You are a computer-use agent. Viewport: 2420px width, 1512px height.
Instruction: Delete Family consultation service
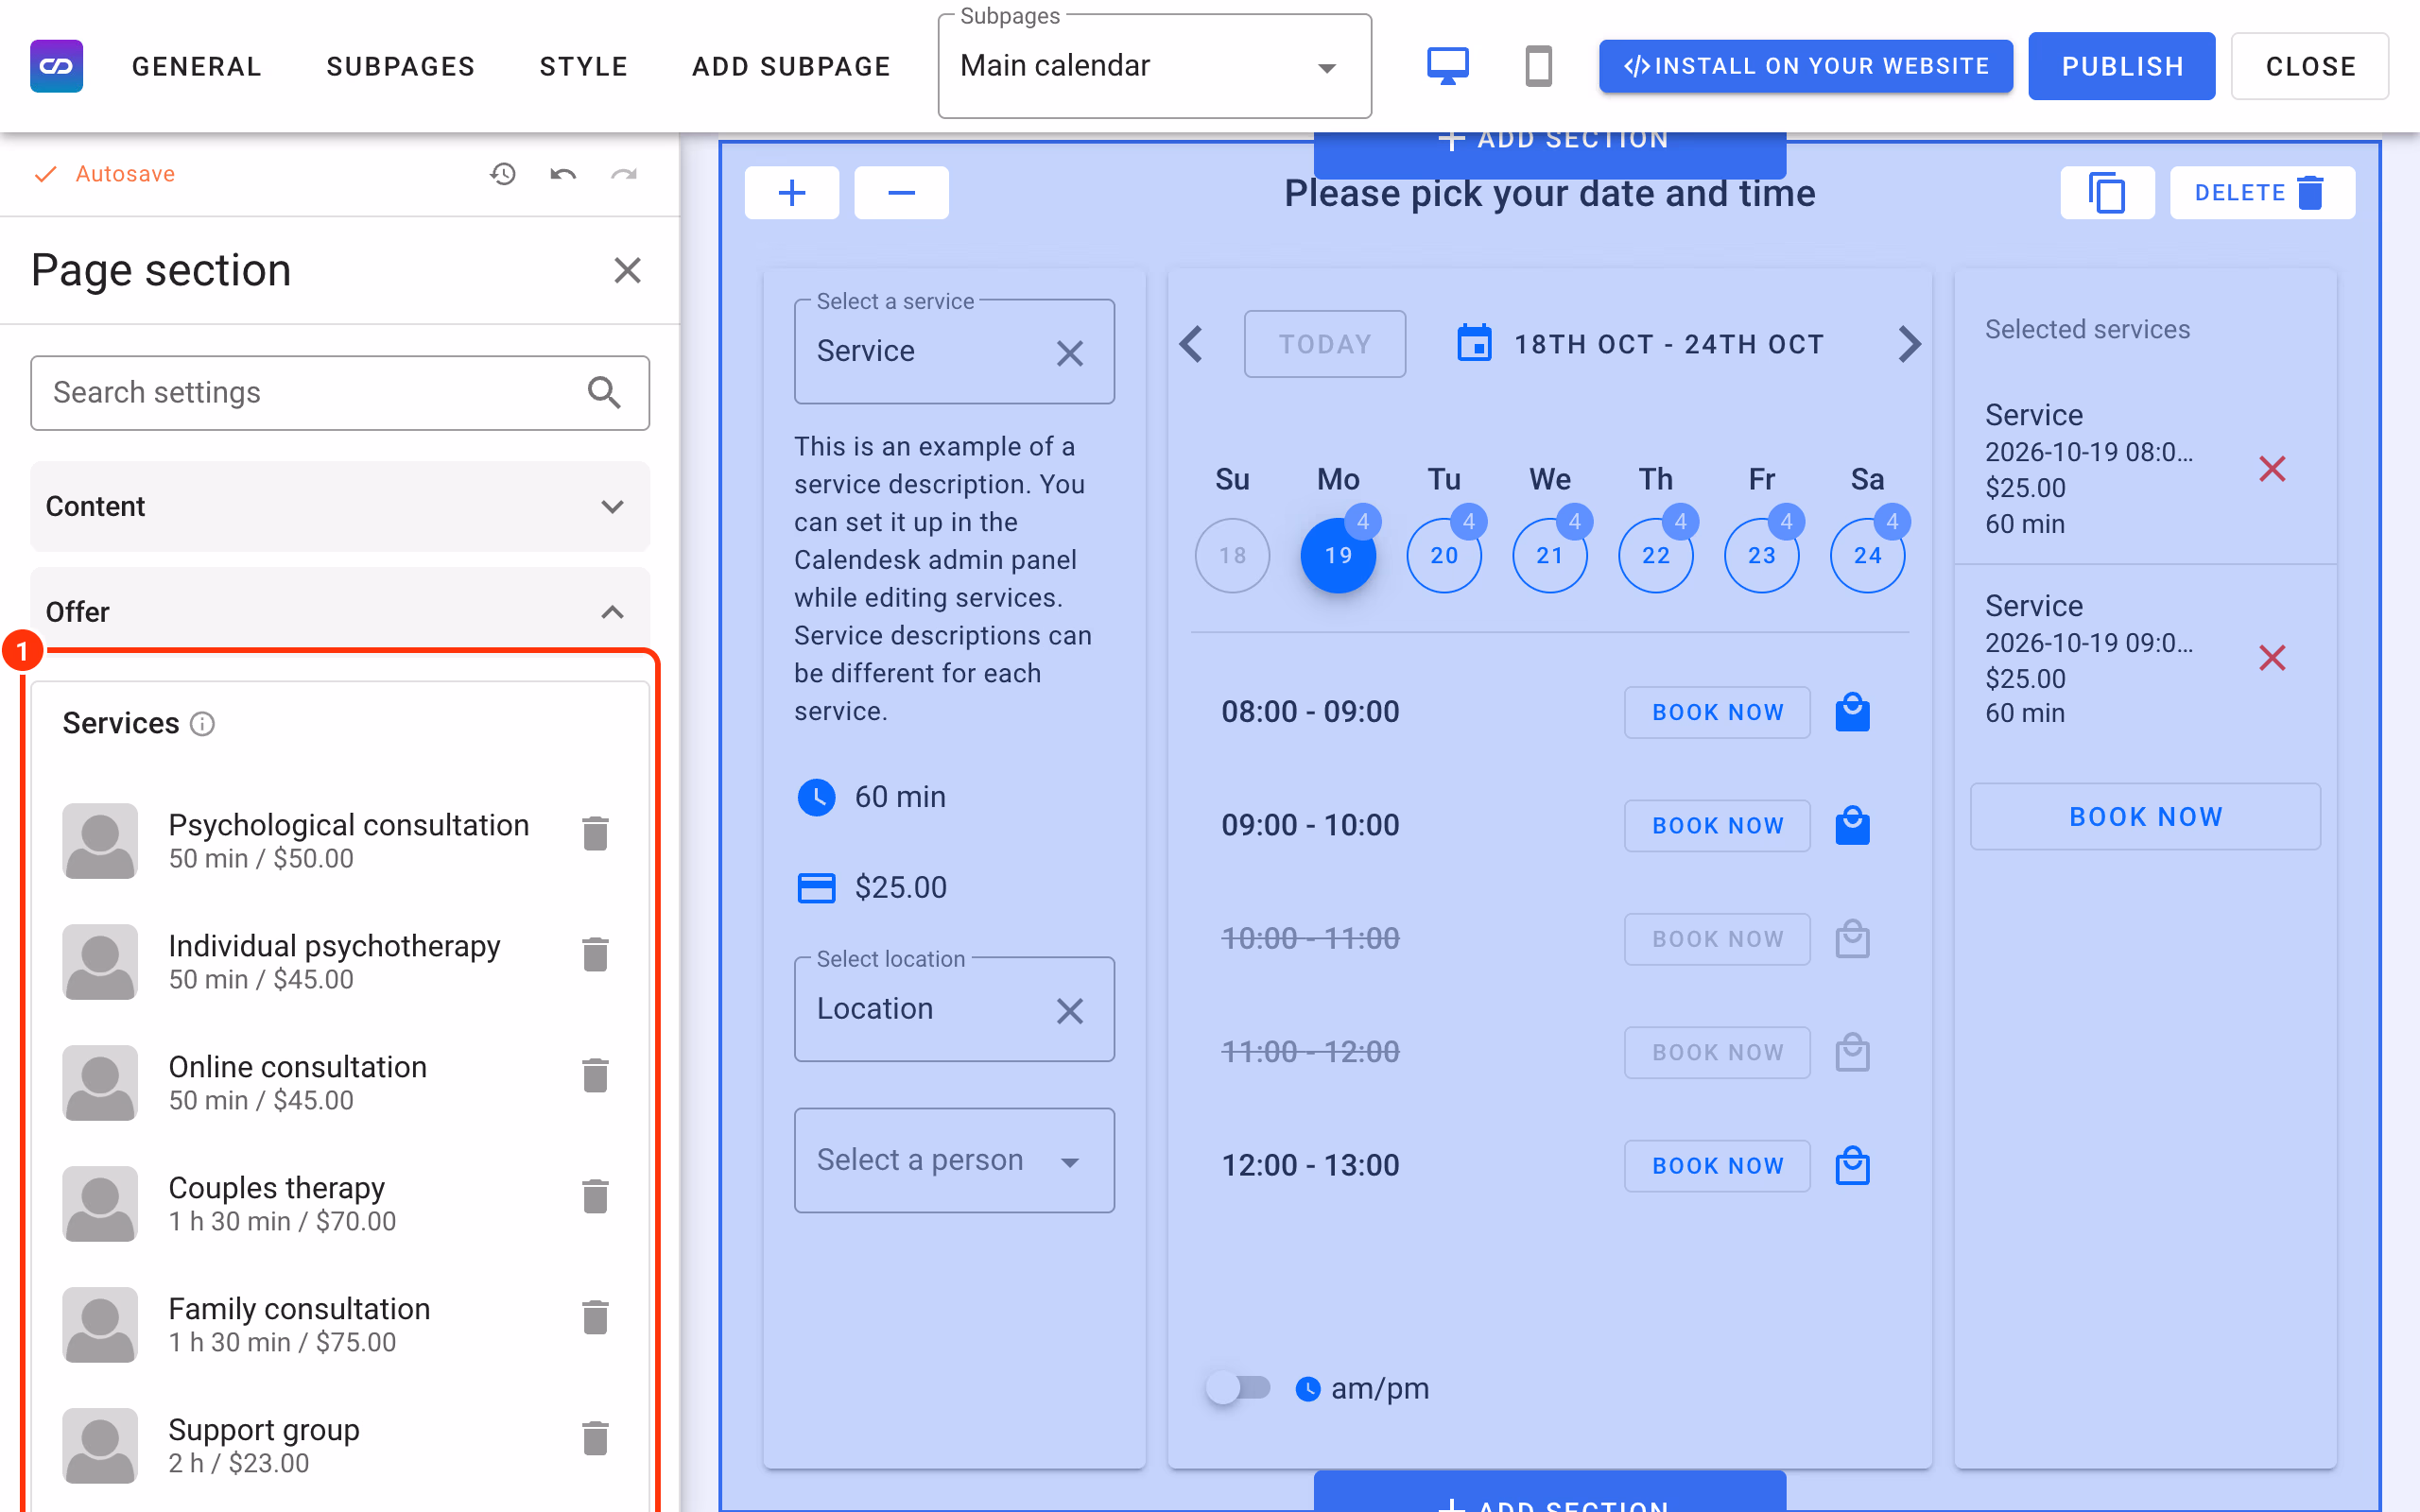pos(595,1317)
